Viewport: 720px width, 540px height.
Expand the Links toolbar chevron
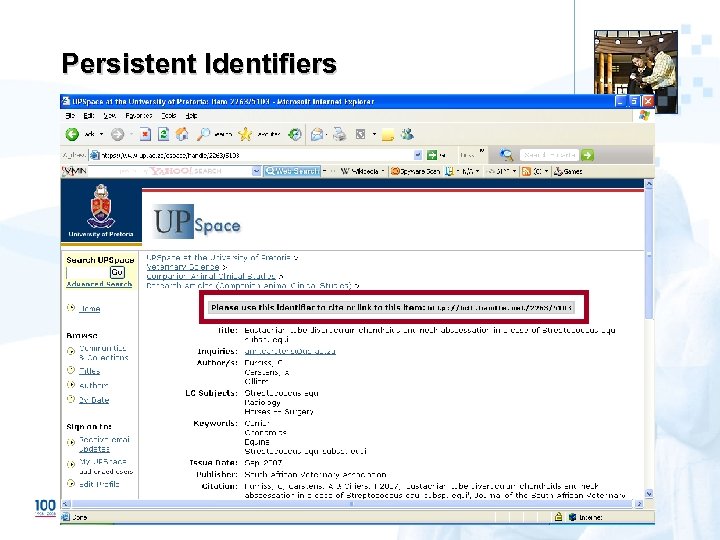point(482,151)
